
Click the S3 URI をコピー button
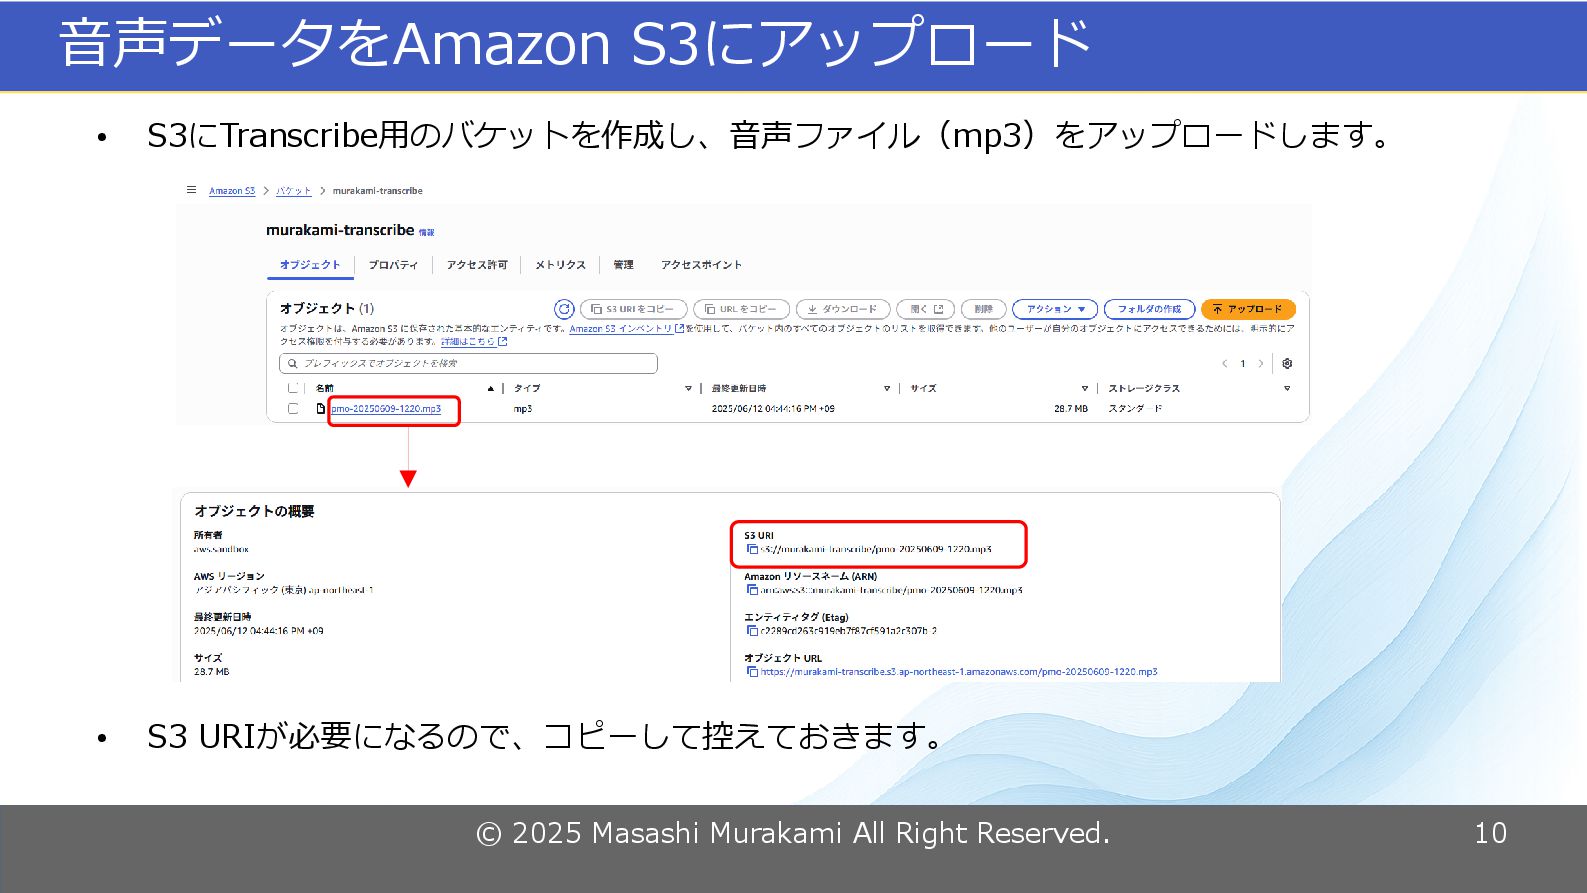coord(634,309)
